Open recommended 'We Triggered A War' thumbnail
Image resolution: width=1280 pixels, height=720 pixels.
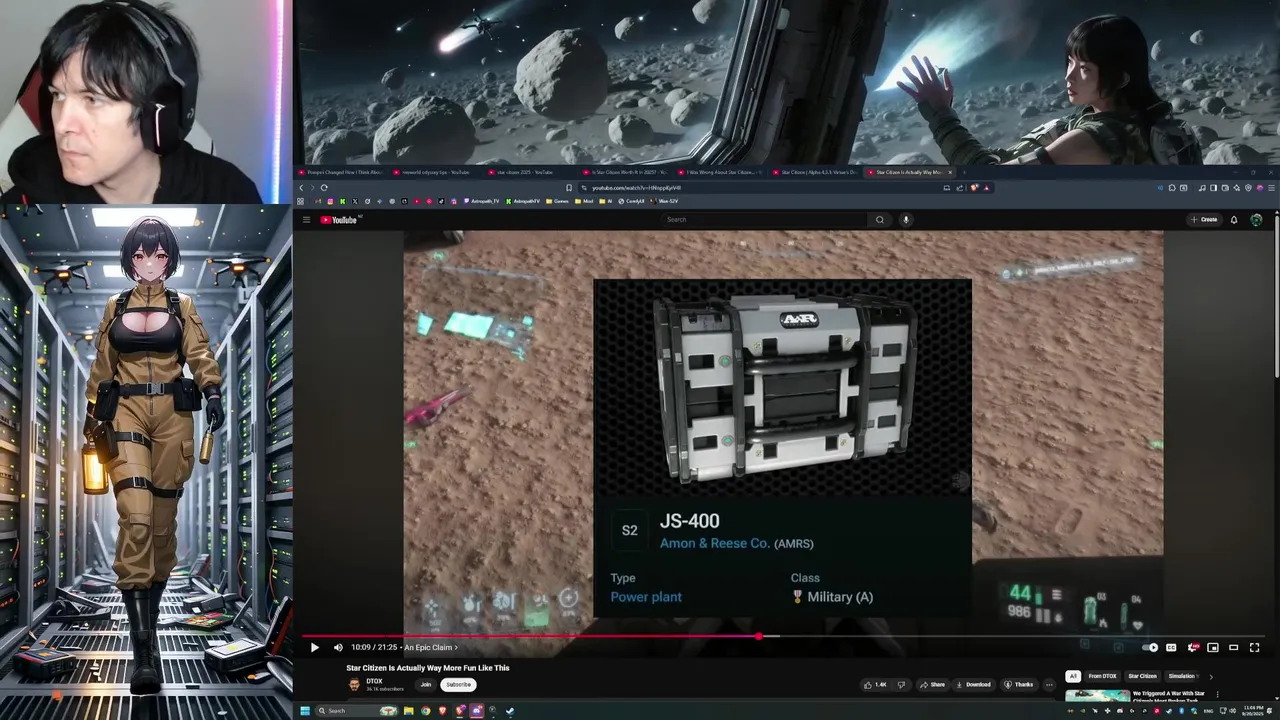(x=1097, y=695)
